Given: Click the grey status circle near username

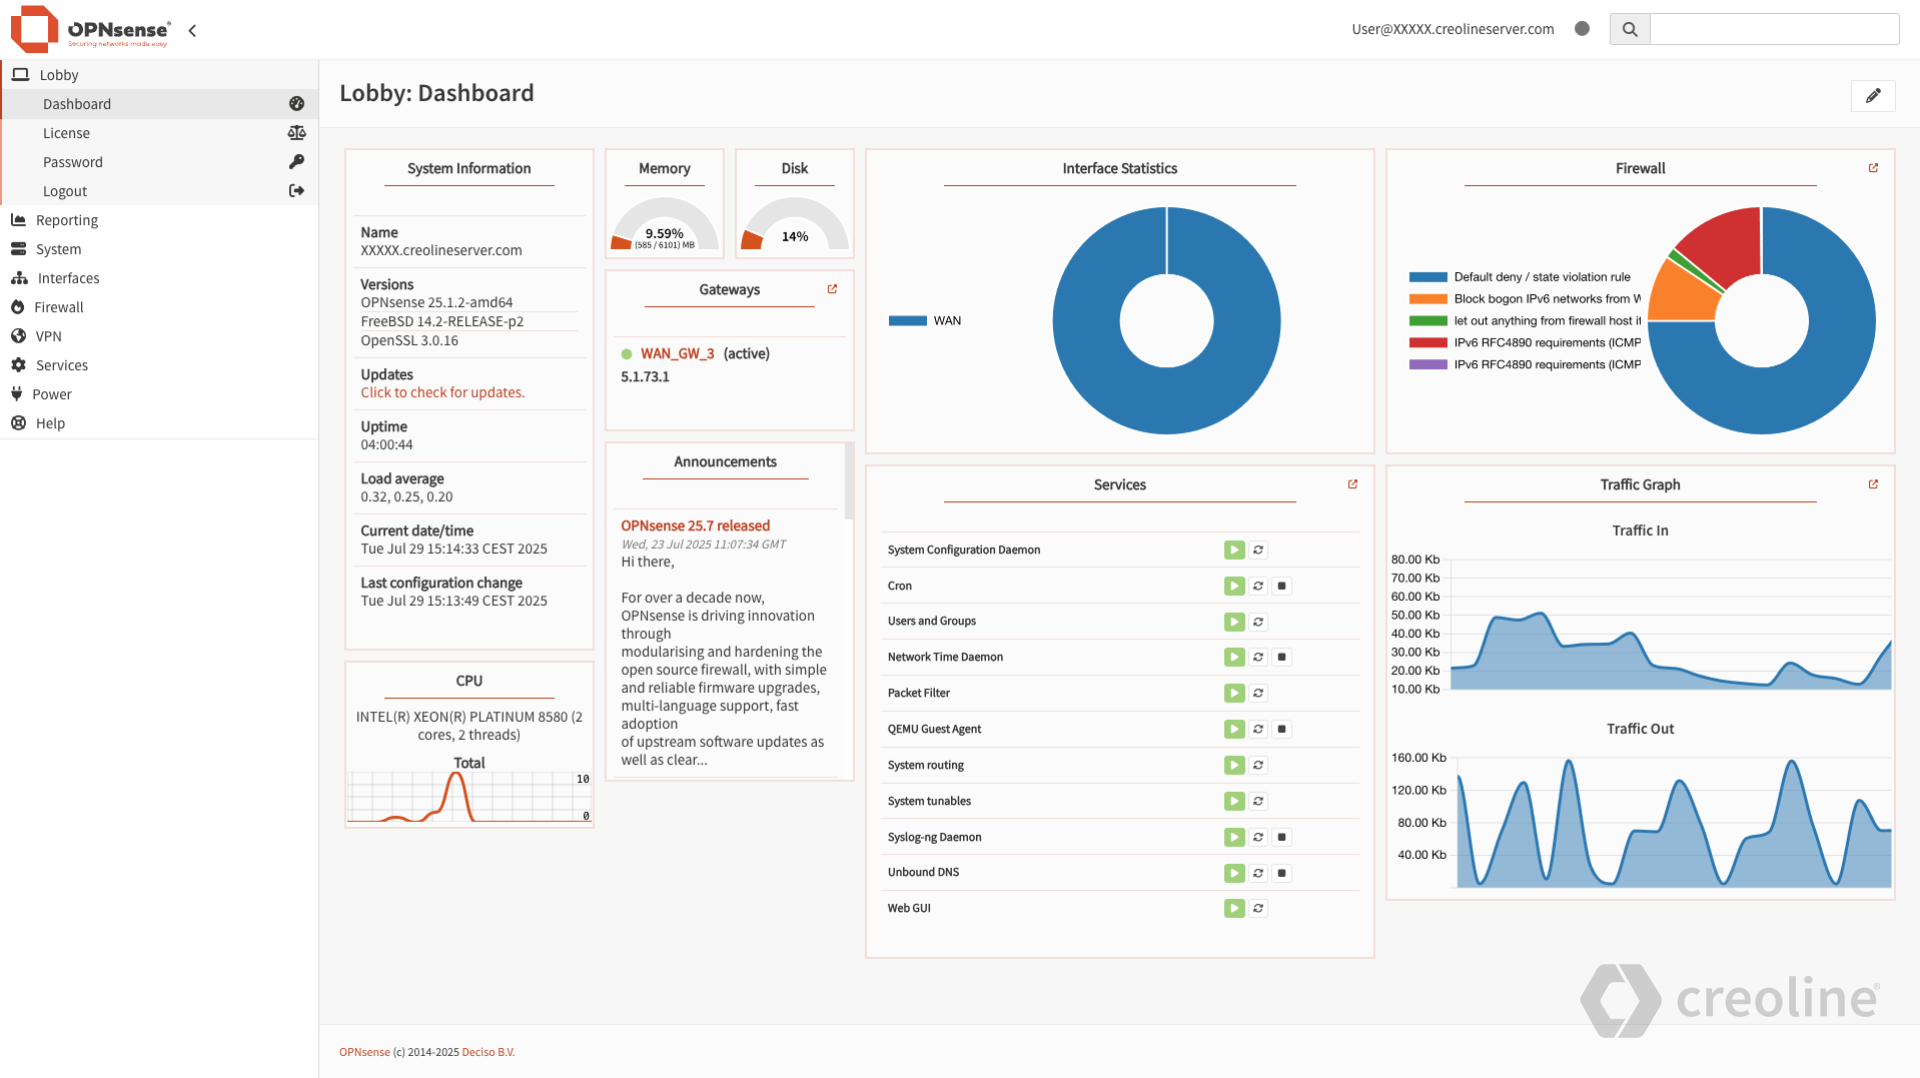Looking at the screenshot, I should click(1582, 29).
